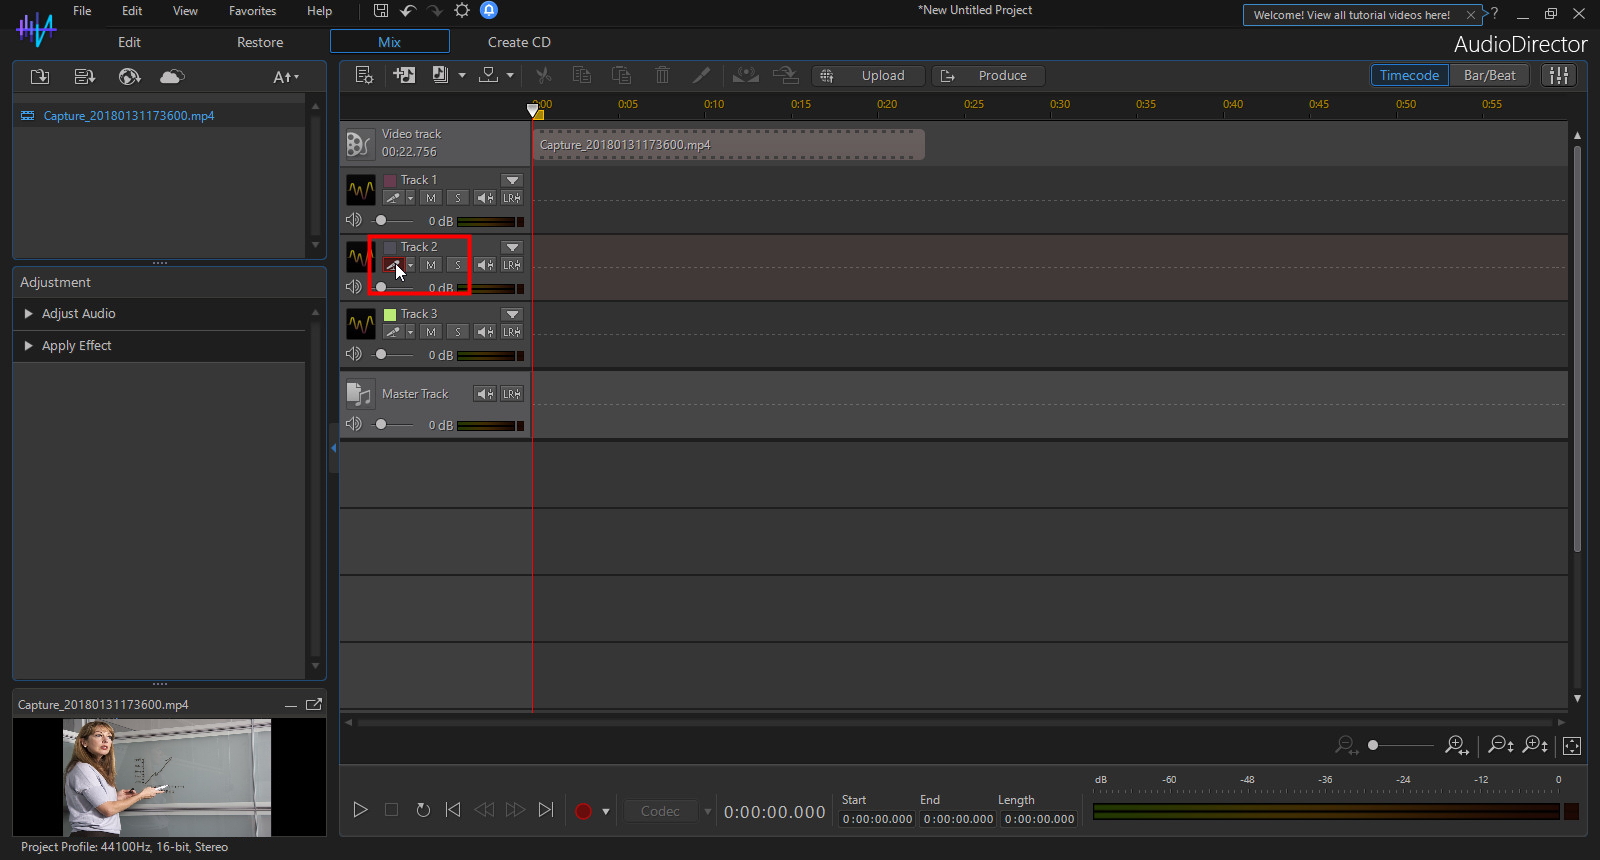Viewport: 1600px width, 860px height.
Task: Mute Track 1 with M button
Action: (x=431, y=198)
